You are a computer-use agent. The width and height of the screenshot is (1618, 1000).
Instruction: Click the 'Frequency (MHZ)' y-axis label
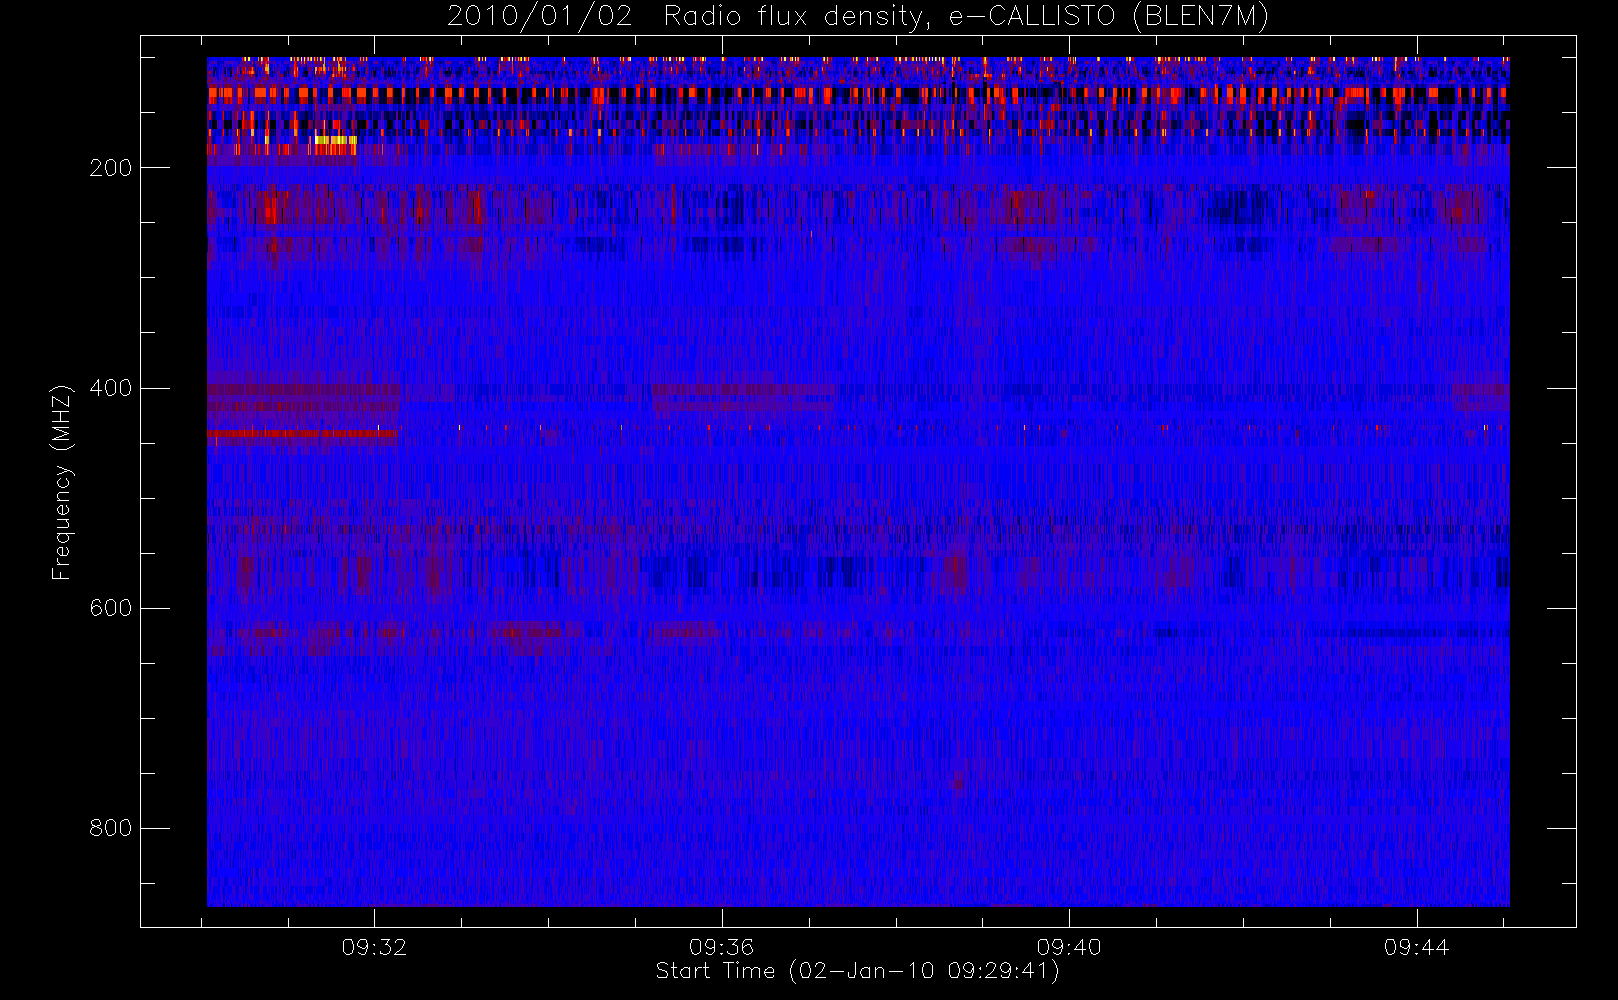(x=62, y=482)
